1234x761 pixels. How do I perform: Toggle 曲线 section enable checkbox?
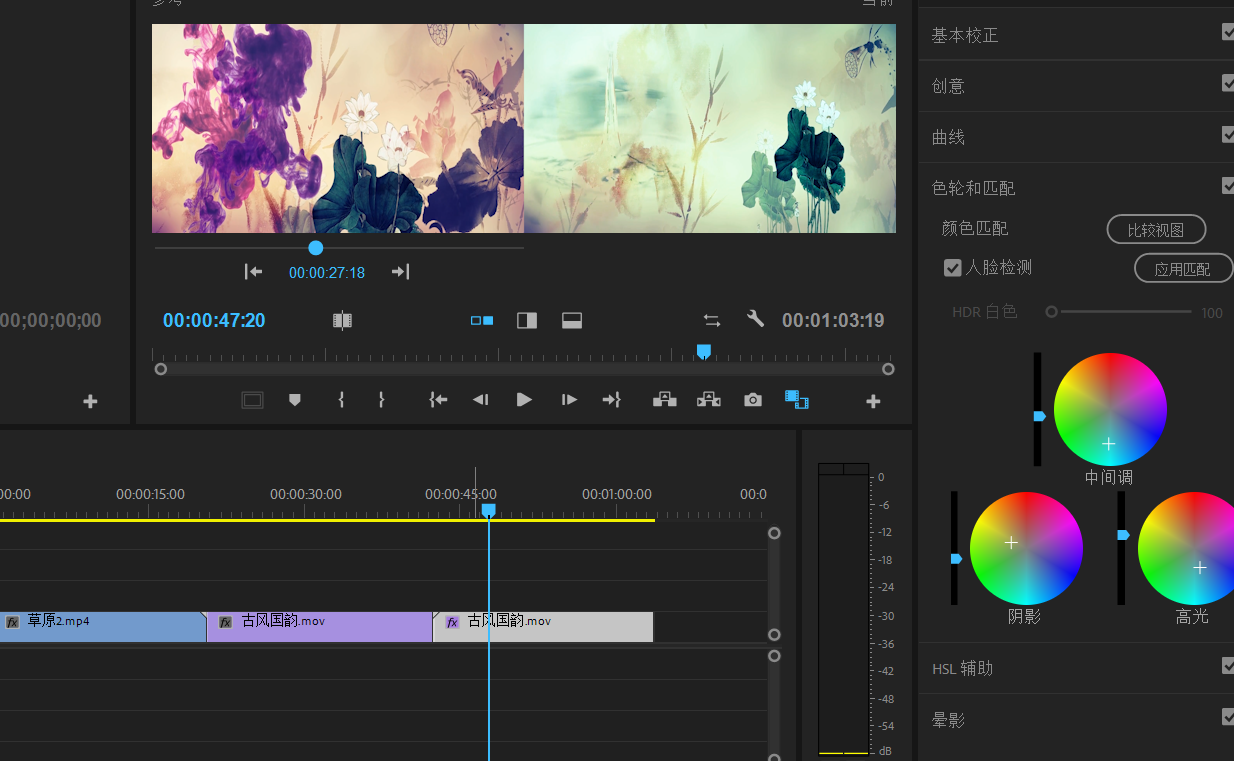coord(1228,134)
